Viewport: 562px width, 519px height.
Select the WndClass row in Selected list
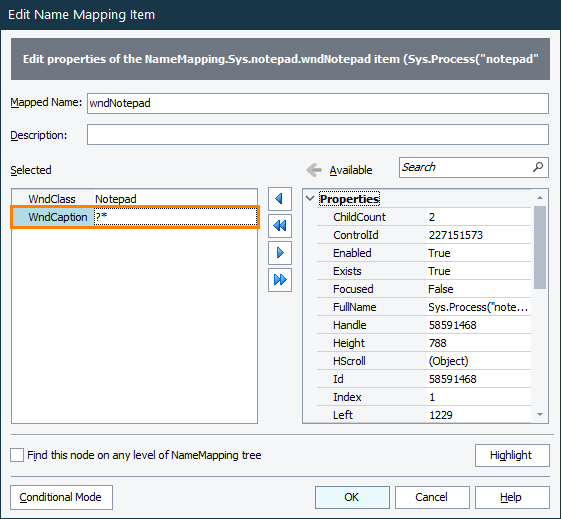(134, 199)
